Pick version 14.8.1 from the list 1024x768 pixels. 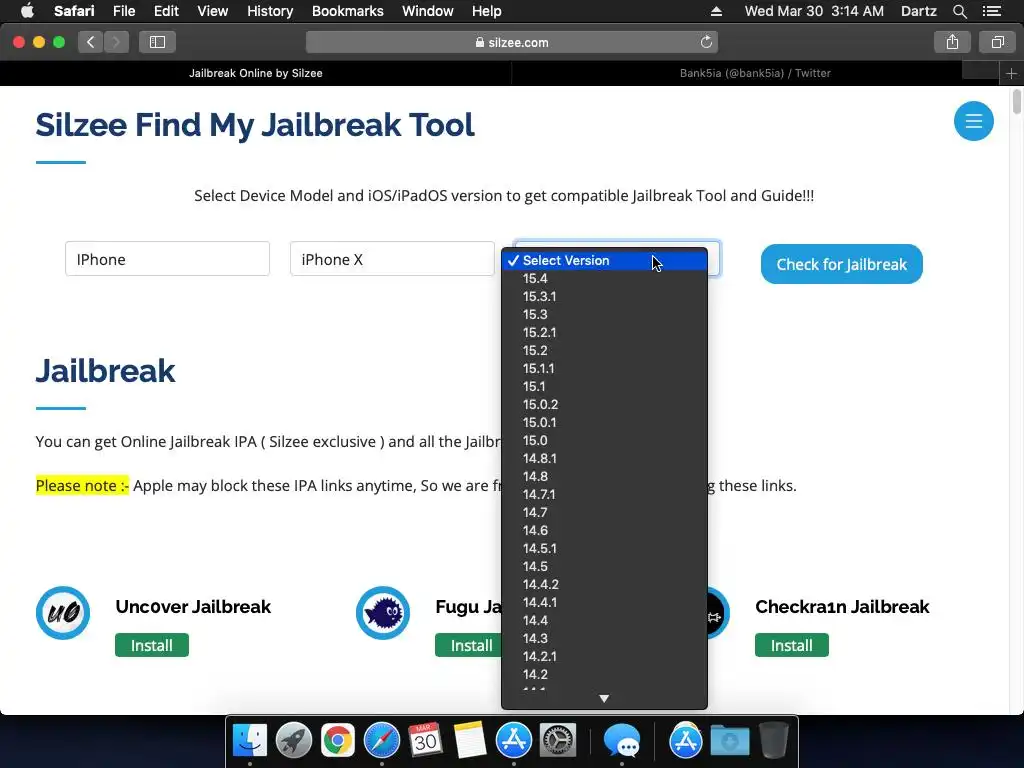pyautogui.click(x=604, y=458)
